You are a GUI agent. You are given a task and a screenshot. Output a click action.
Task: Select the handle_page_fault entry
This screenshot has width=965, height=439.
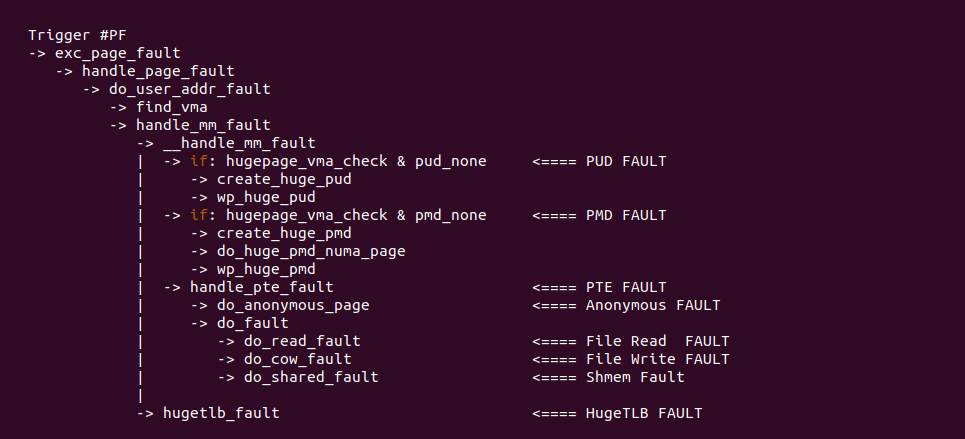pyautogui.click(x=158, y=71)
